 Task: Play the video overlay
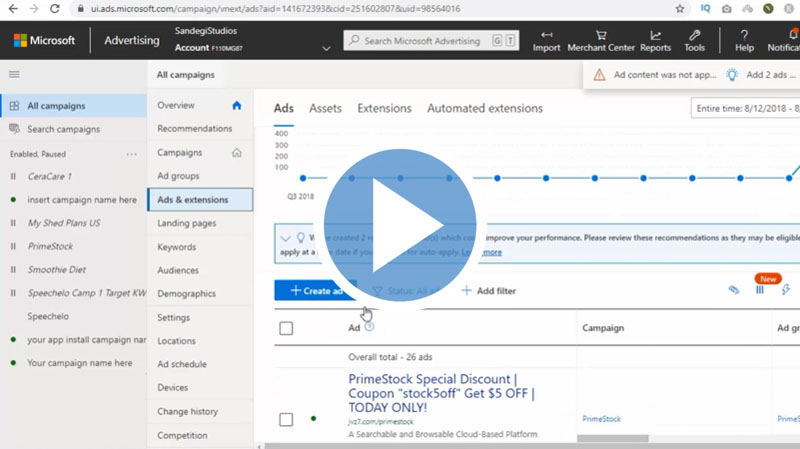click(x=400, y=225)
